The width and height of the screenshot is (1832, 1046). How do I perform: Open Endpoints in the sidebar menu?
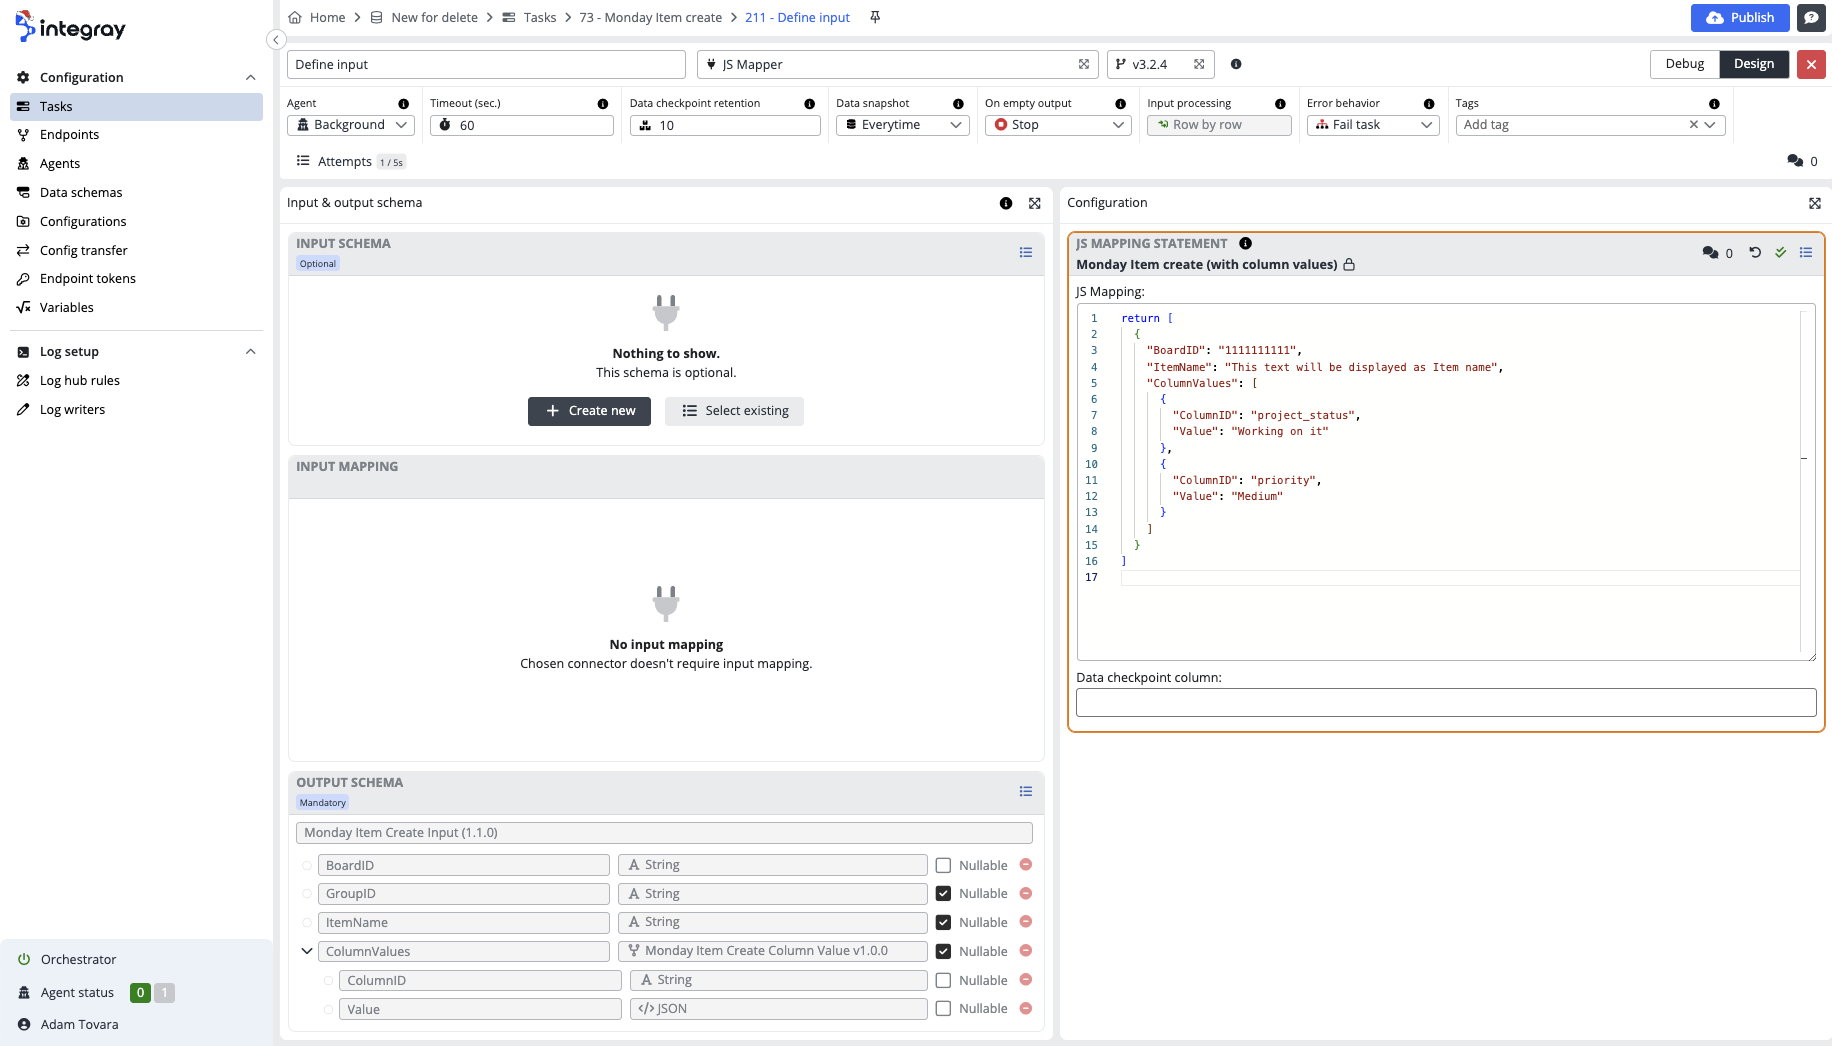(x=69, y=135)
